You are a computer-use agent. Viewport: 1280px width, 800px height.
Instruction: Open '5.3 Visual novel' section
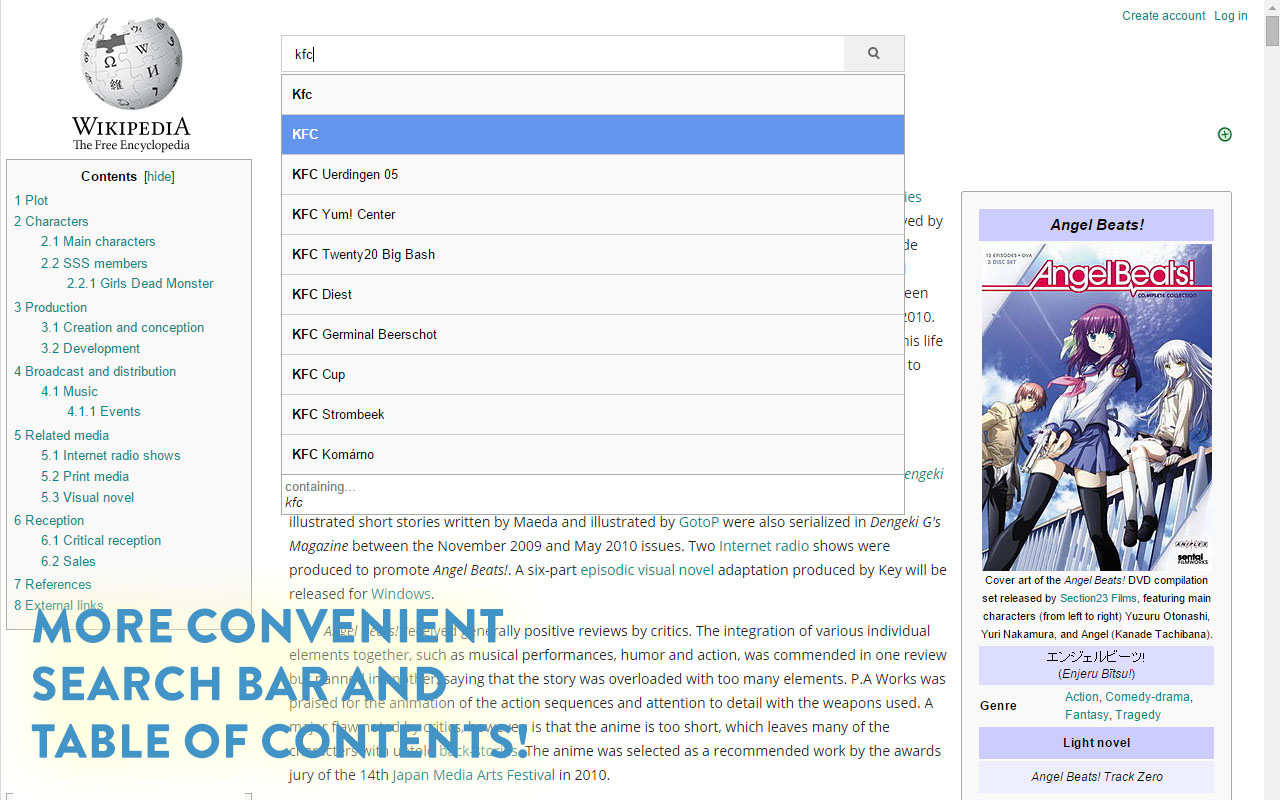point(87,497)
